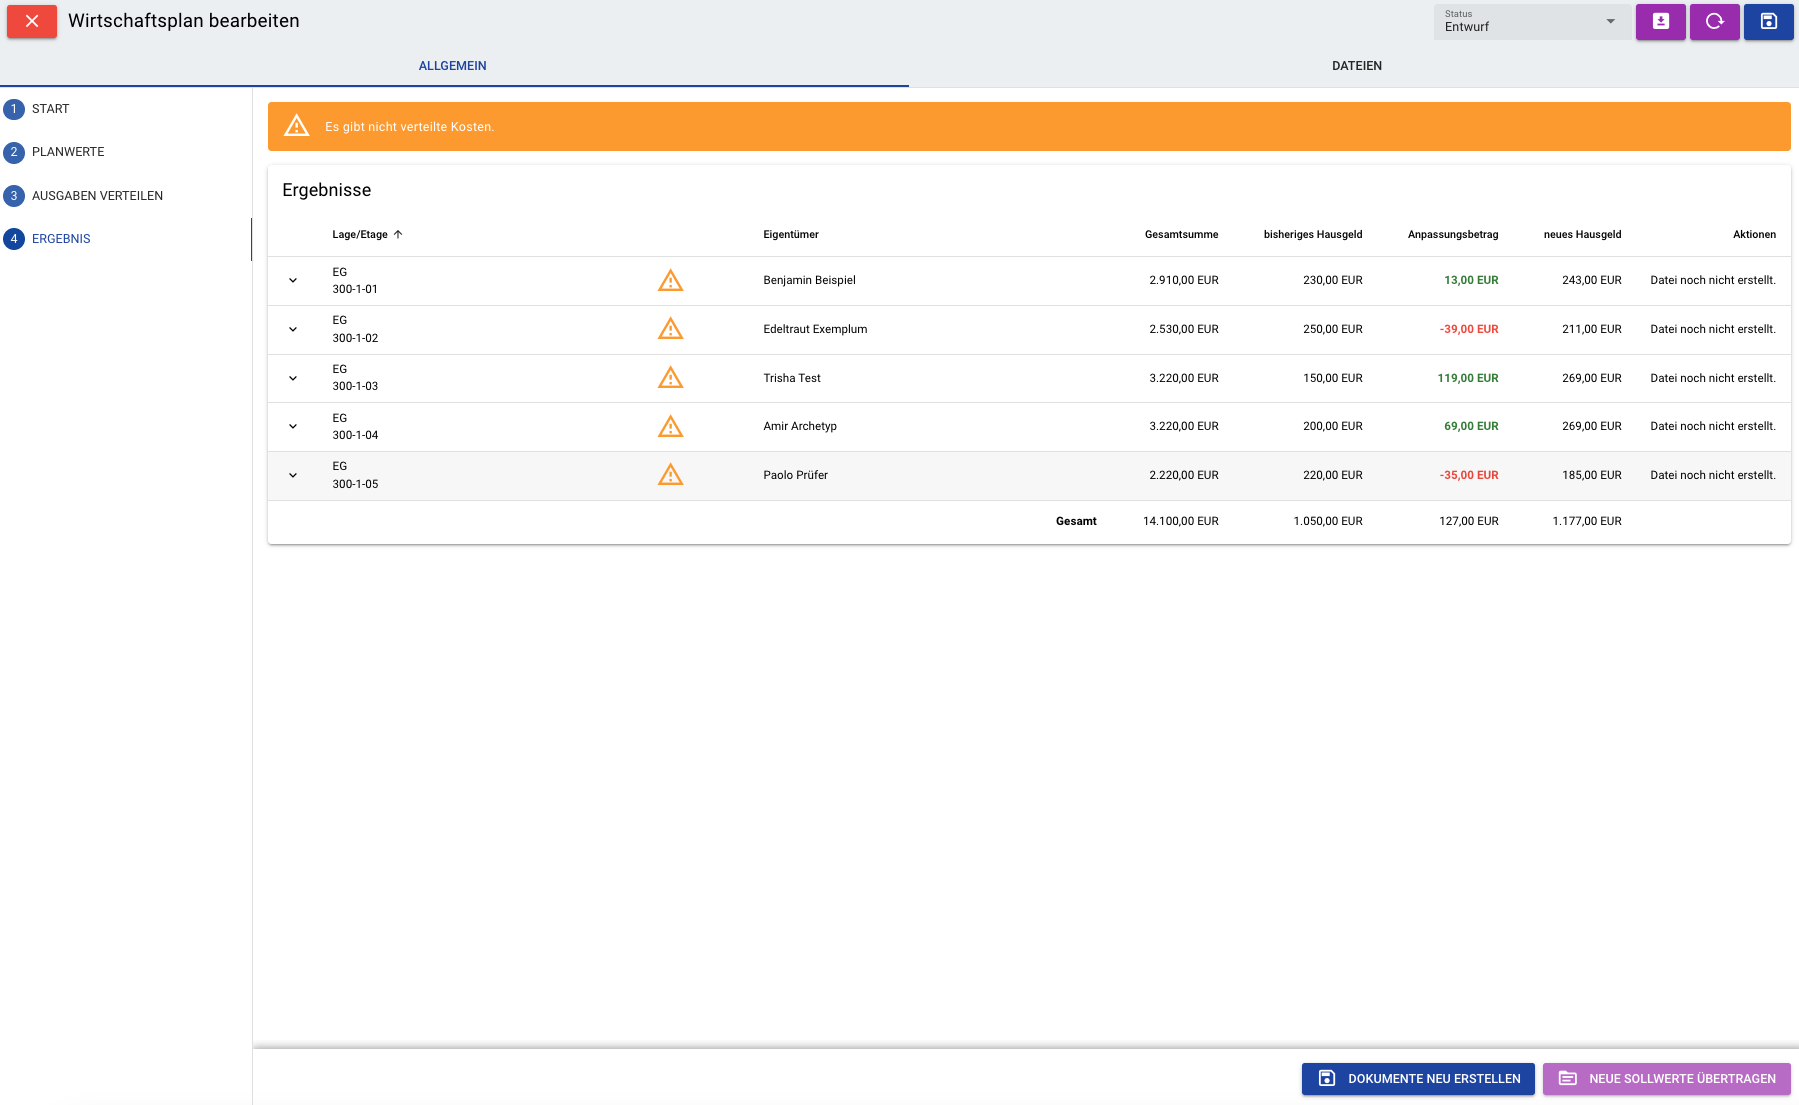Sort by Lage/Etage column header
The width and height of the screenshot is (1799, 1105).
click(360, 235)
